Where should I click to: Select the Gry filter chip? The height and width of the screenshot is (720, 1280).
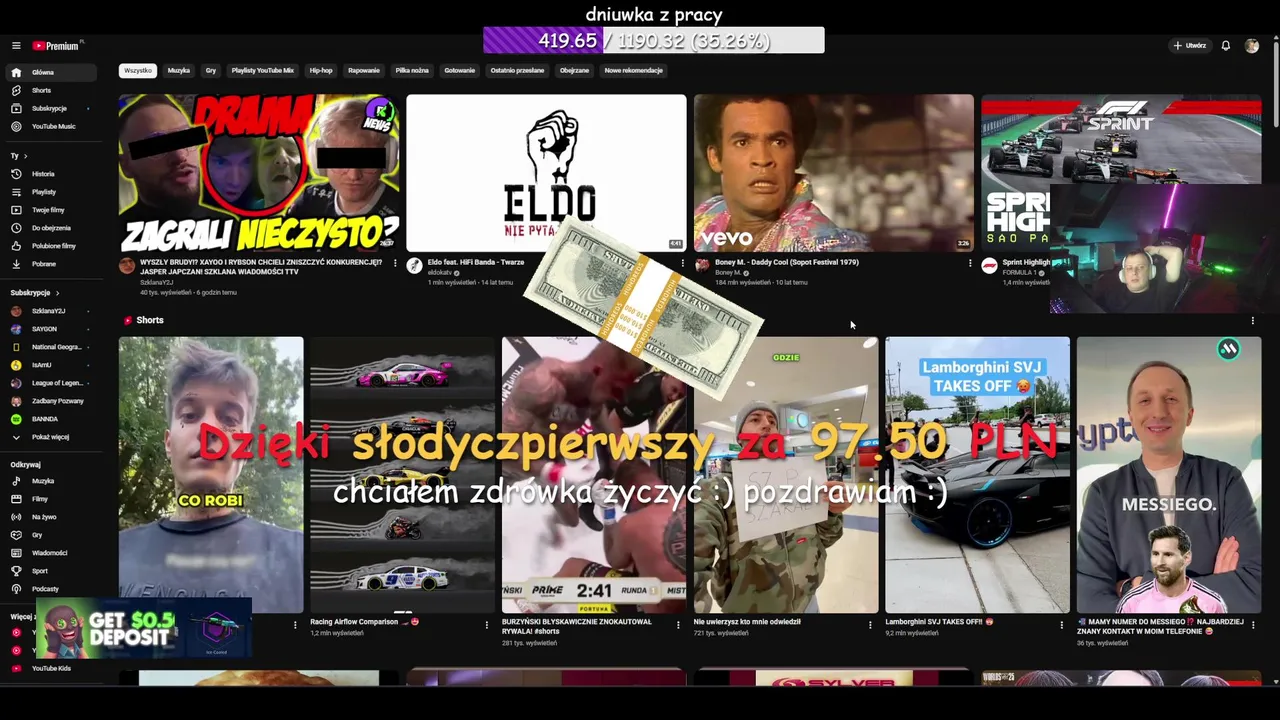211,71
